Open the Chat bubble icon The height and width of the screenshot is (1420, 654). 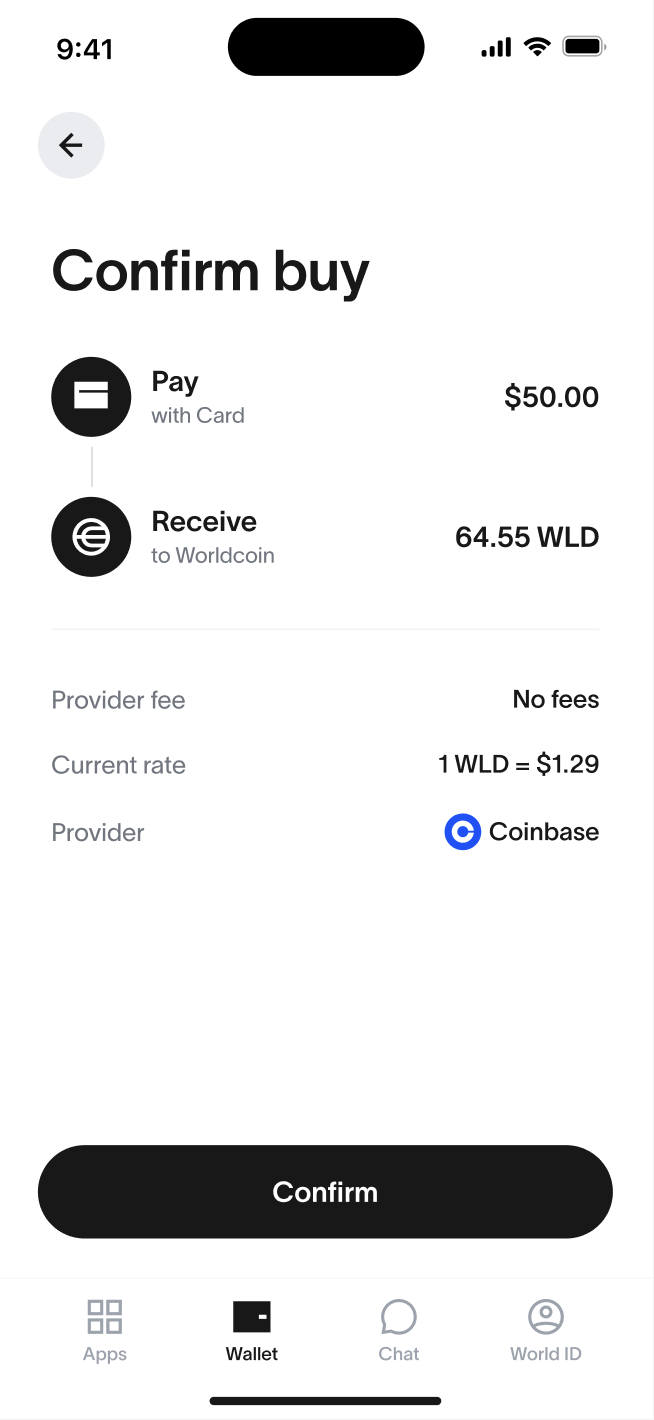398,1317
